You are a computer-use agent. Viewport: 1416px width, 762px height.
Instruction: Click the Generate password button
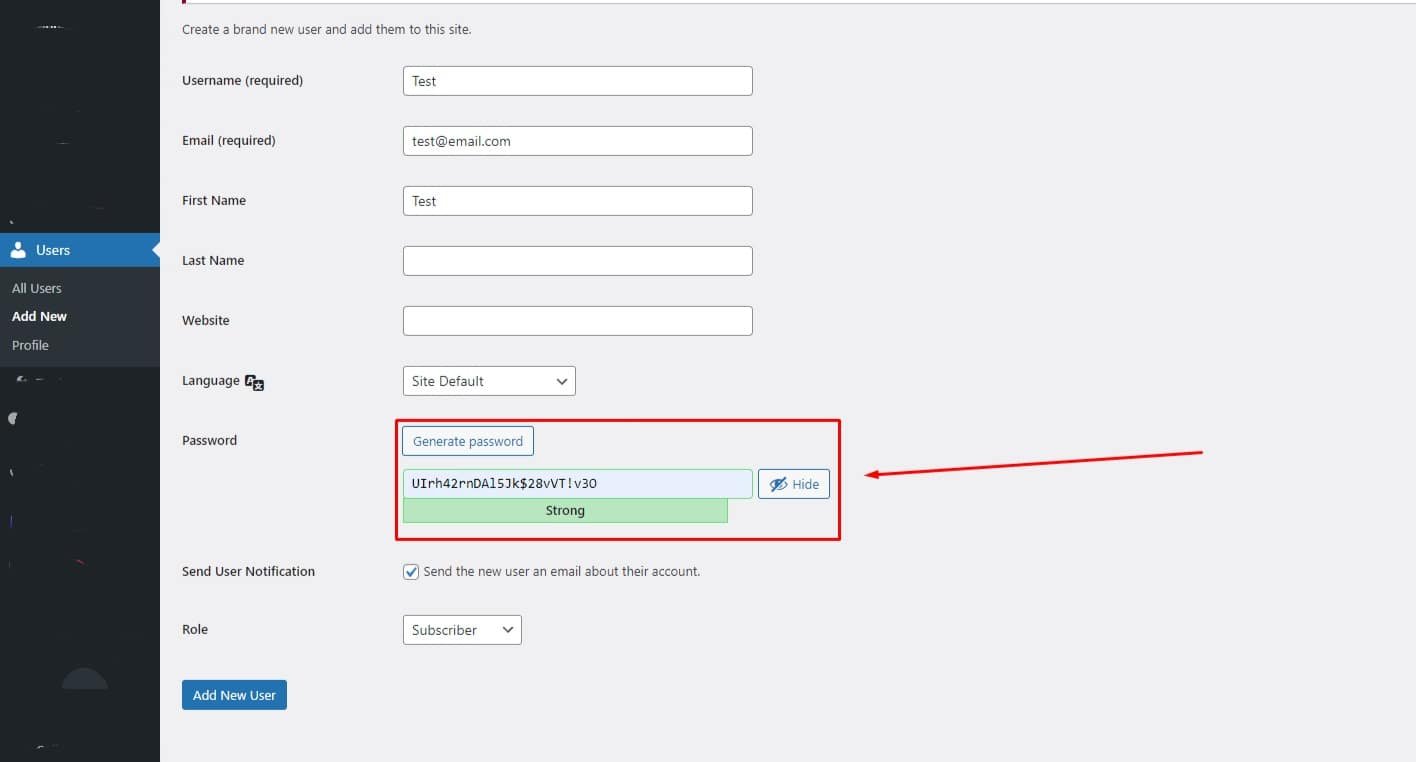468,441
